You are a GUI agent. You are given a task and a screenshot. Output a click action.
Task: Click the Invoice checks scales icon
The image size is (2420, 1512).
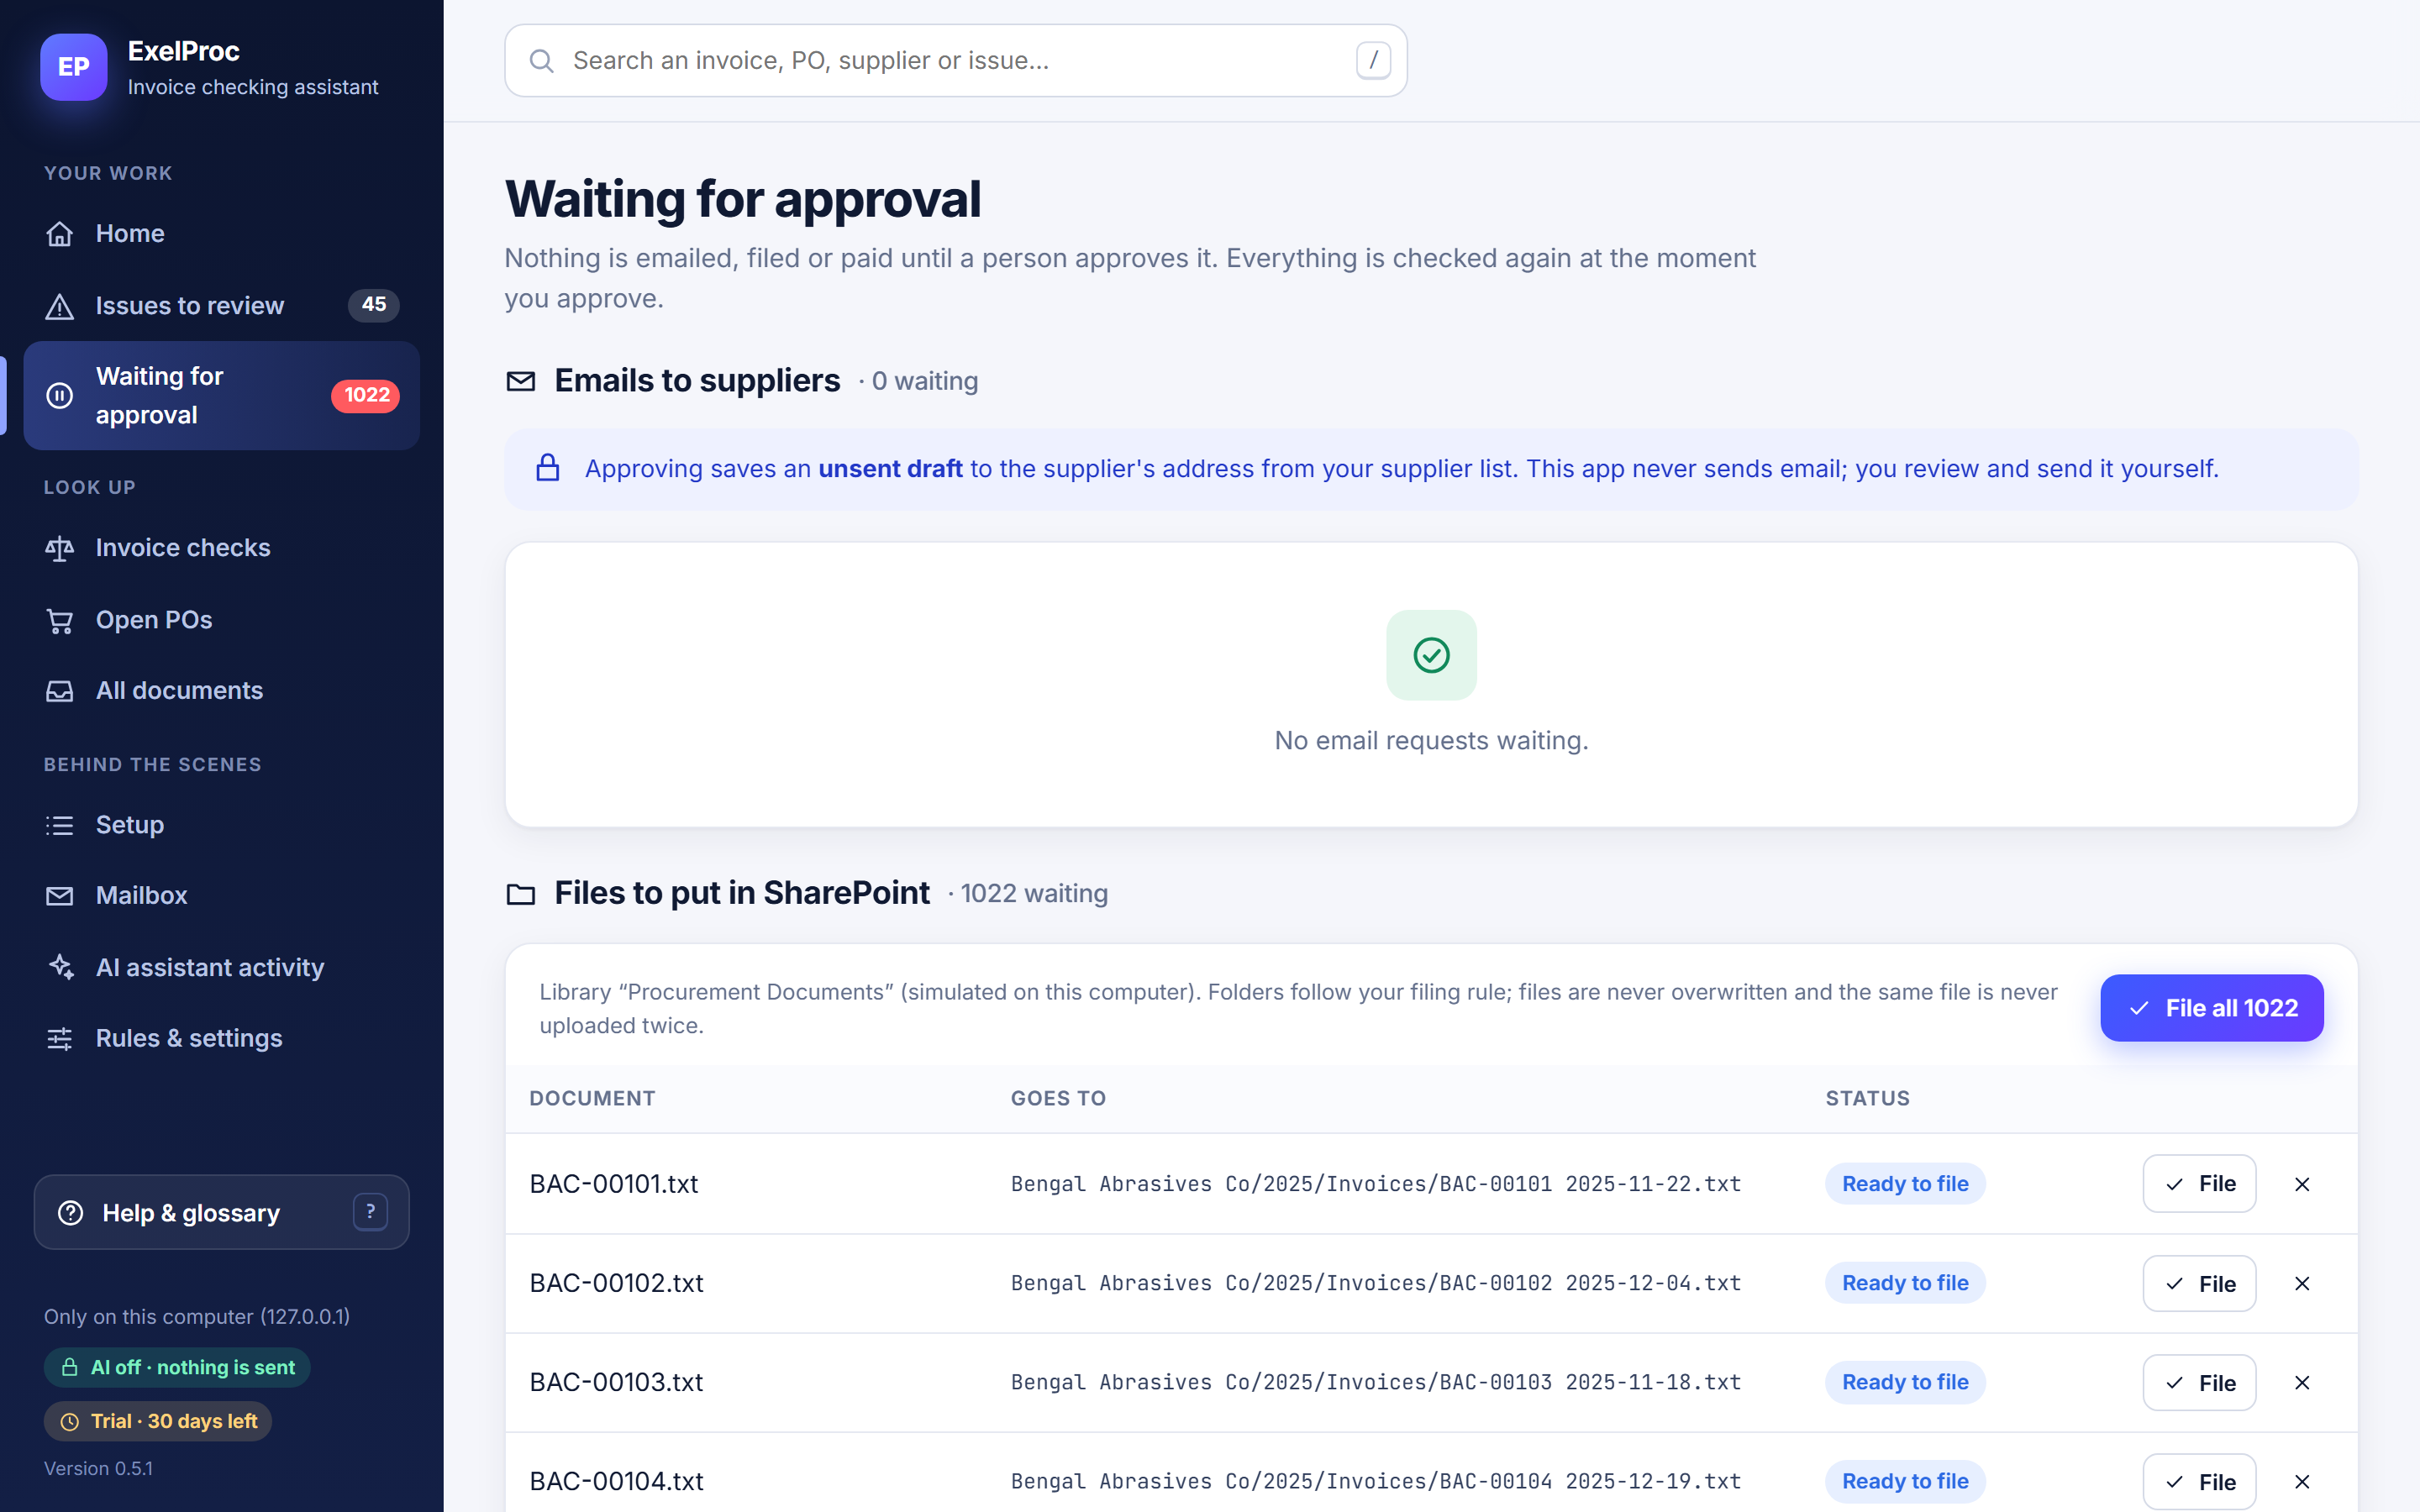(60, 548)
